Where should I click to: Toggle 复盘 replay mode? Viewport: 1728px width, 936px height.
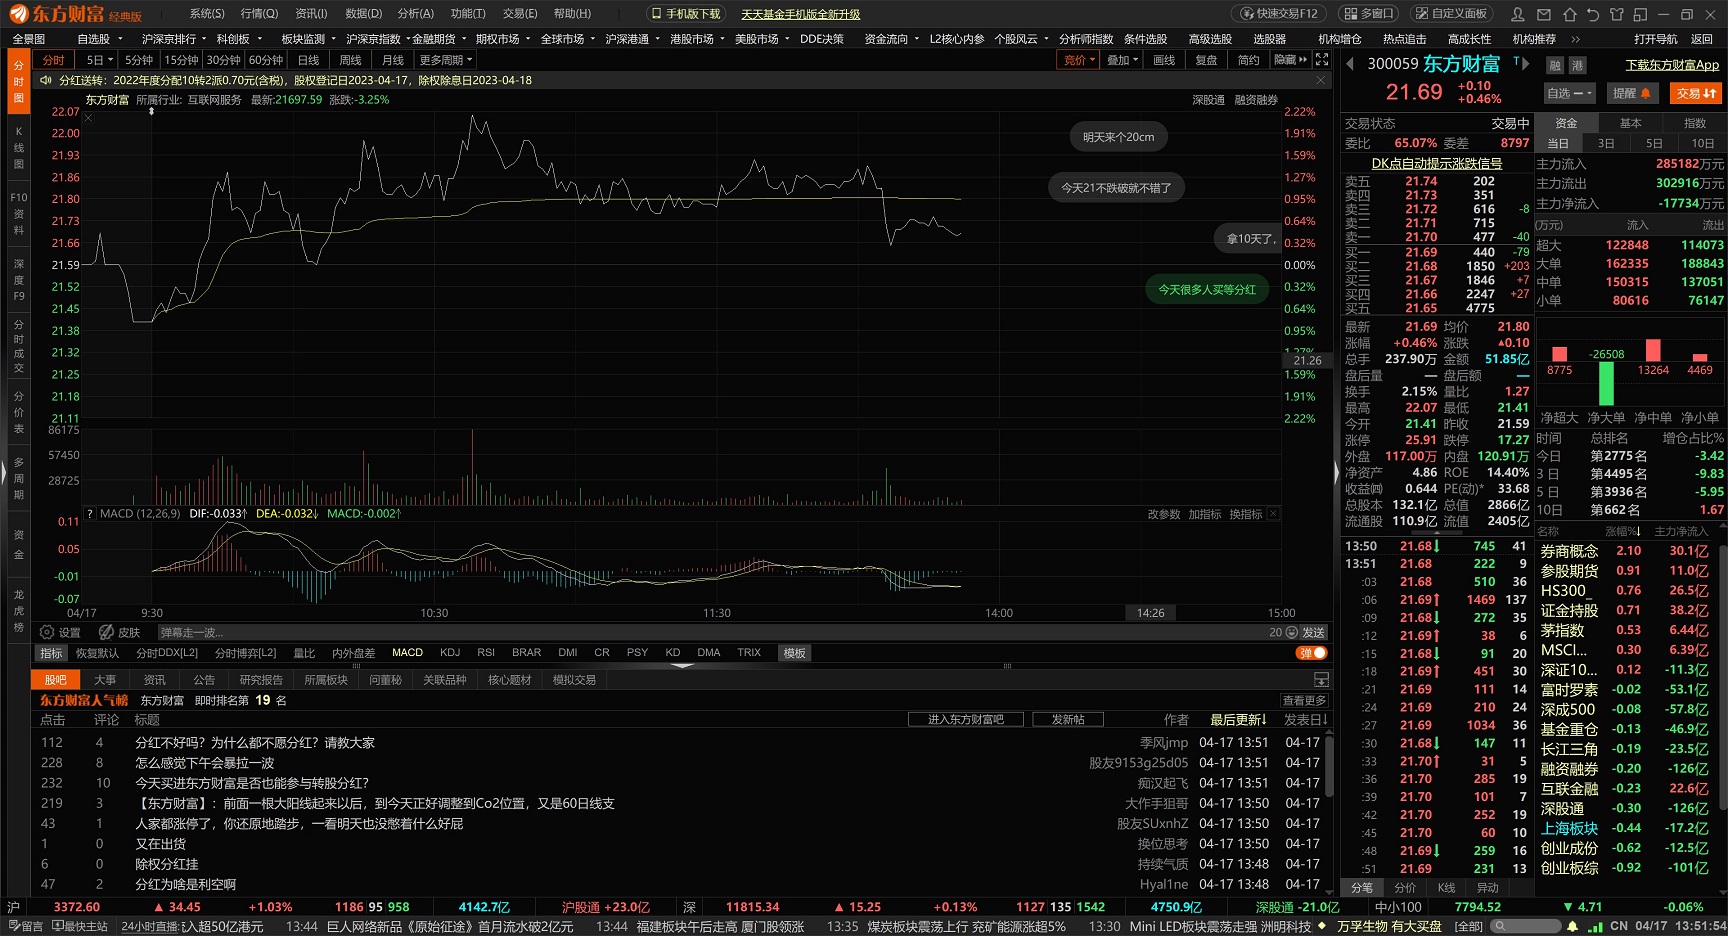[1206, 60]
